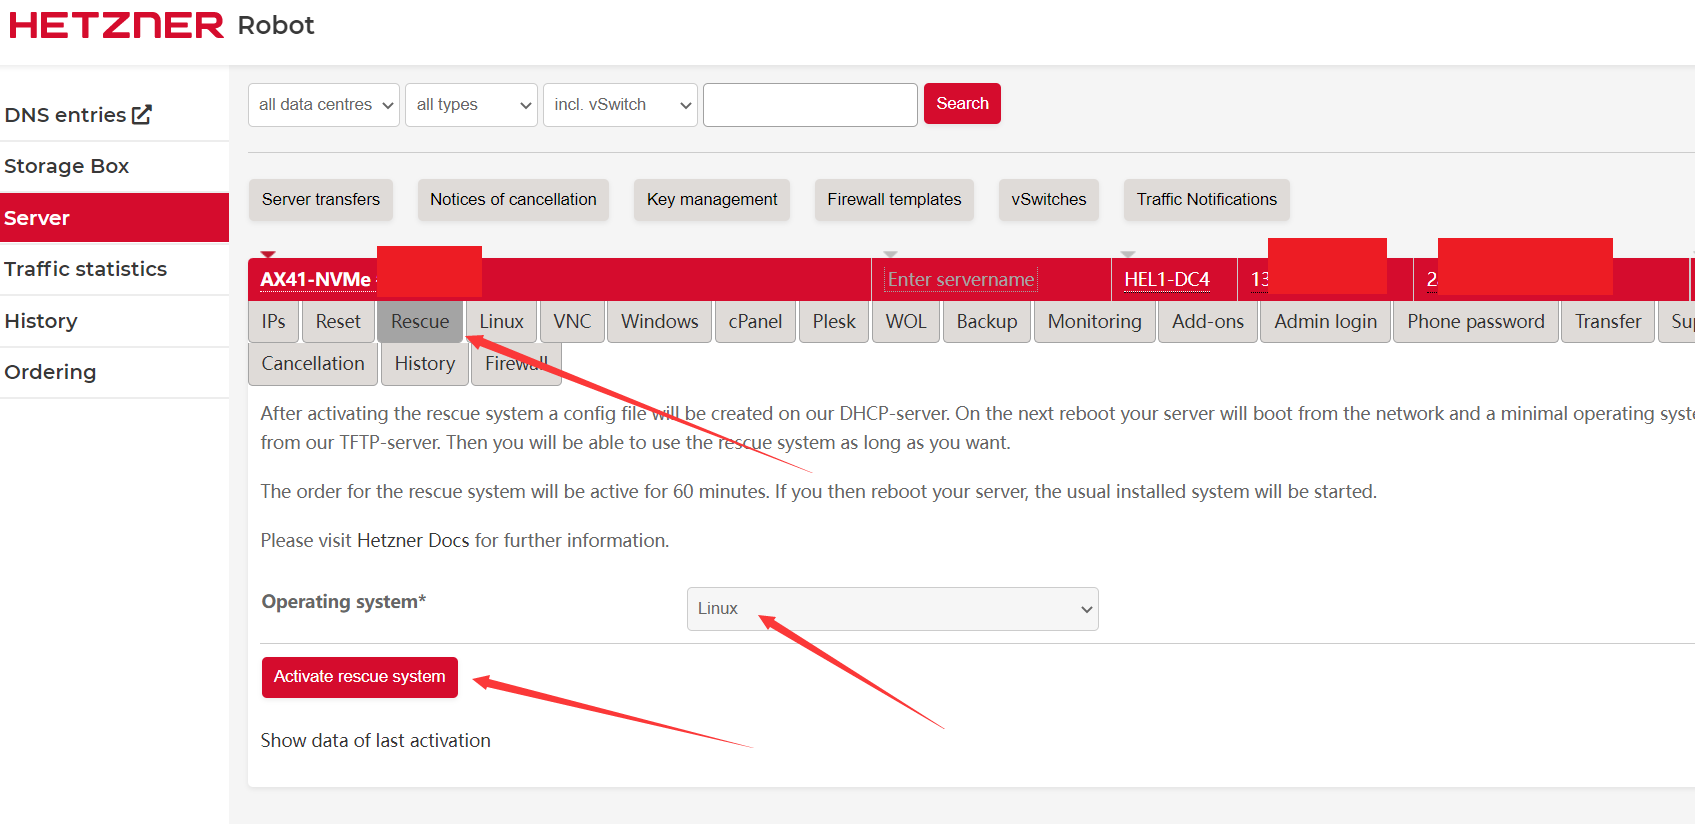Viewport: 1695px width, 824px height.
Task: Click the AX41-NVMe server title
Action: [x=316, y=280]
